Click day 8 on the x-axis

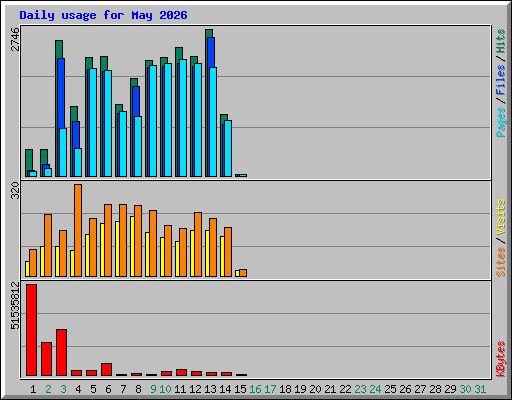point(138,389)
